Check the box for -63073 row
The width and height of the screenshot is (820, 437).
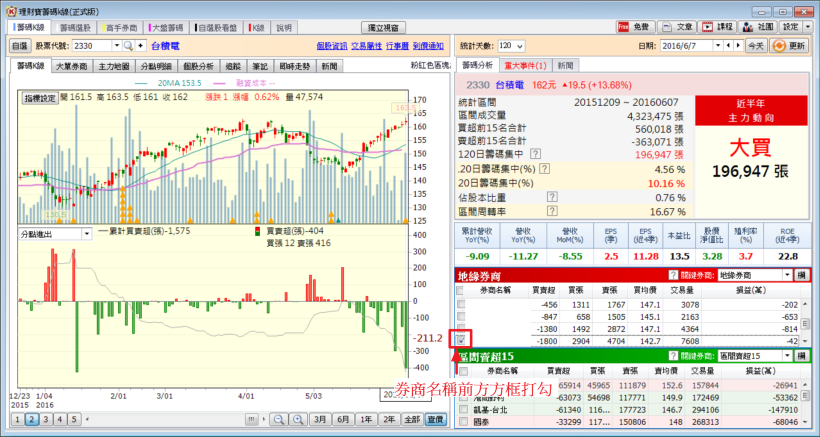pyautogui.click(x=463, y=397)
